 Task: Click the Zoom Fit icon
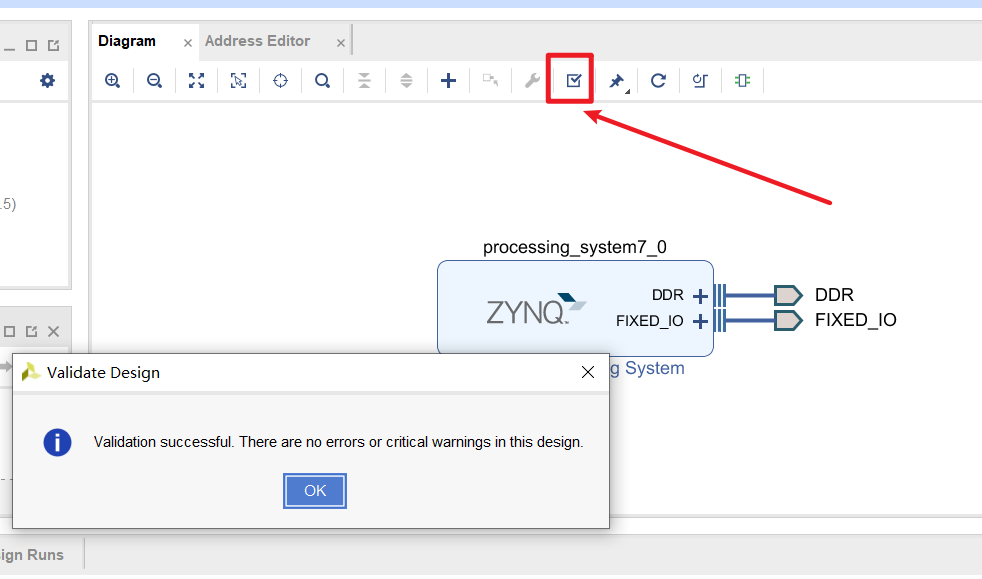coord(197,80)
